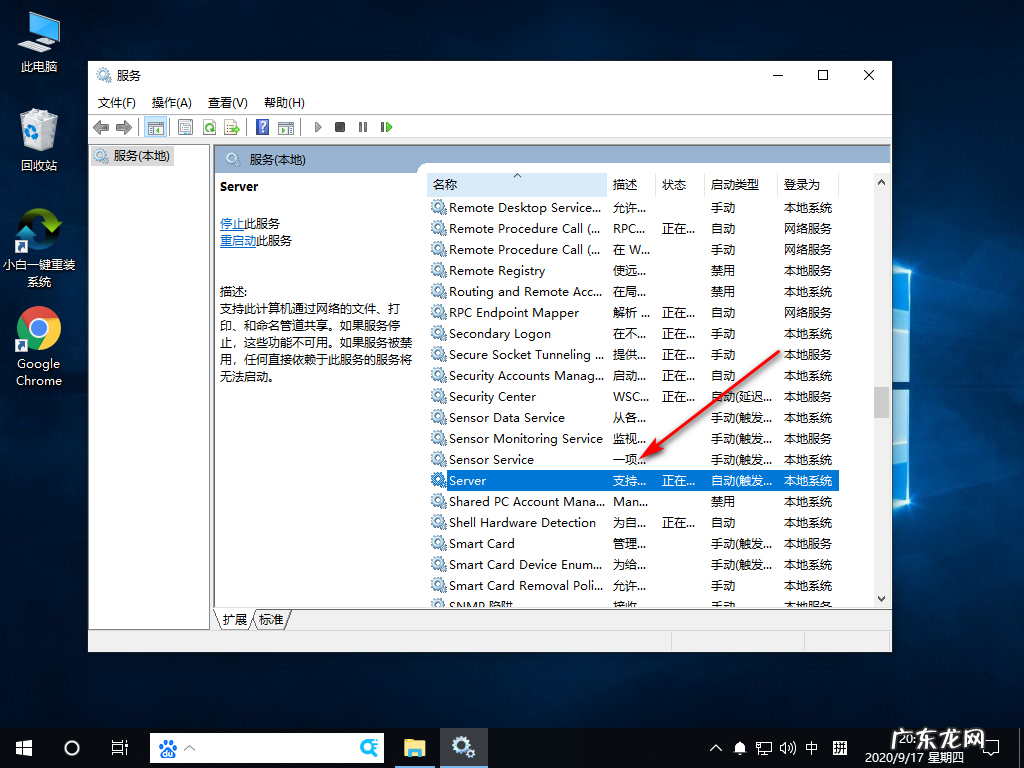Export the services list
The height and width of the screenshot is (768, 1024).
coord(231,127)
